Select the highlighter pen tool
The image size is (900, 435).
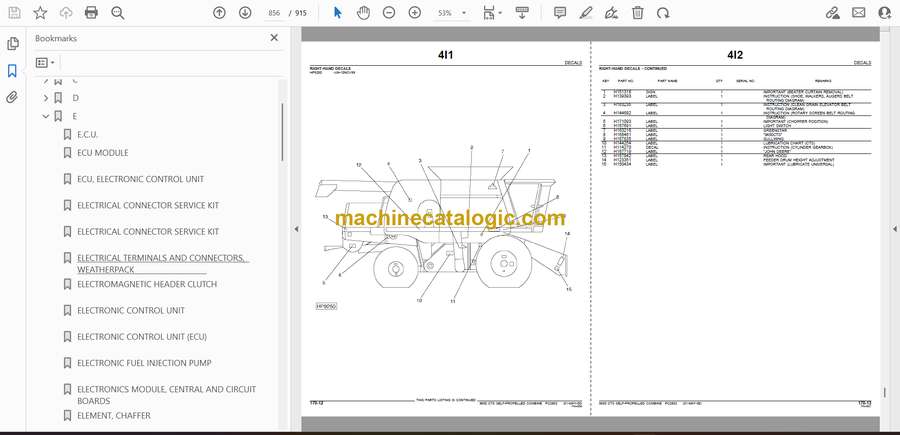click(x=585, y=13)
